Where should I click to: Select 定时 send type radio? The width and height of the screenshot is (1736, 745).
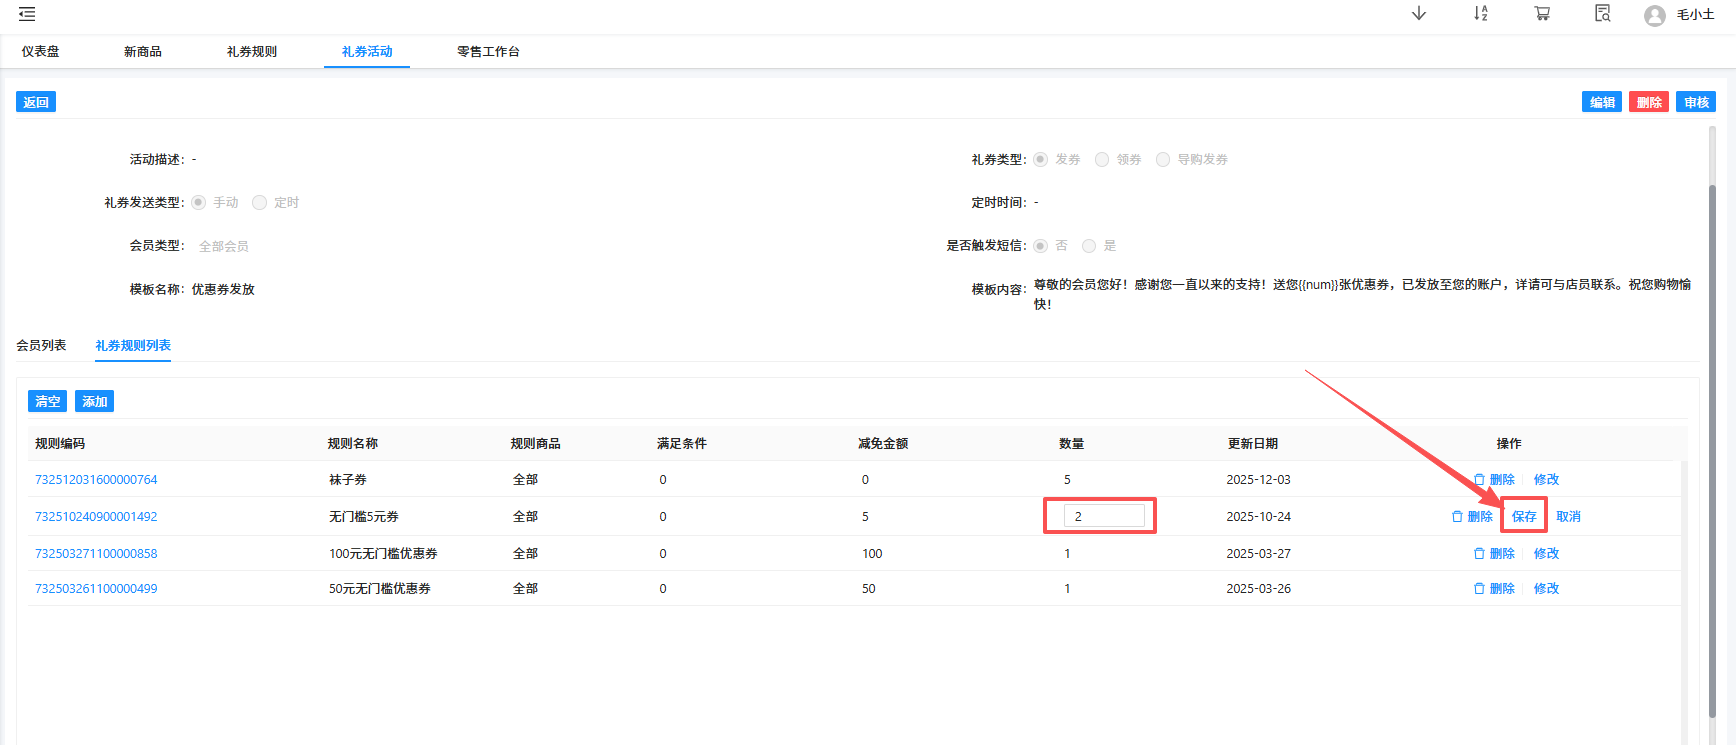click(x=260, y=202)
